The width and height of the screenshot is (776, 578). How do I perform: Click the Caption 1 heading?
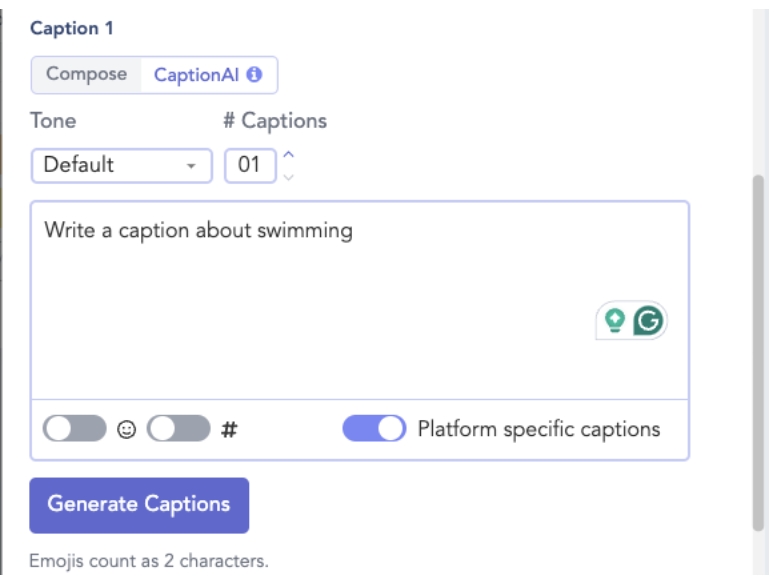click(71, 28)
